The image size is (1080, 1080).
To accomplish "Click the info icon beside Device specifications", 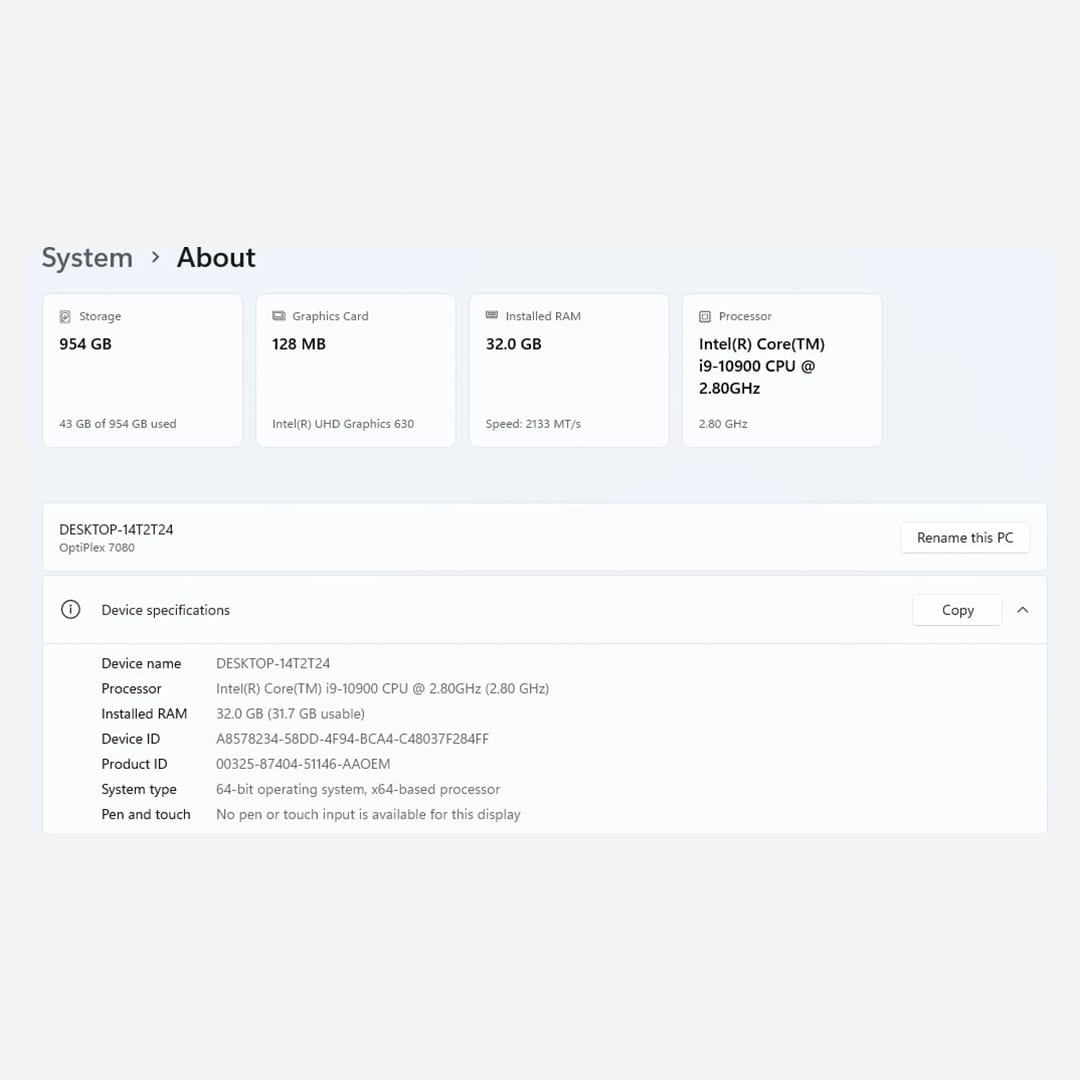I will coord(70,610).
